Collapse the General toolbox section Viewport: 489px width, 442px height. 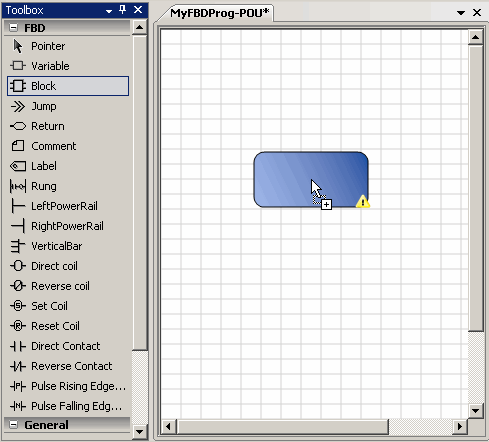click(13, 424)
